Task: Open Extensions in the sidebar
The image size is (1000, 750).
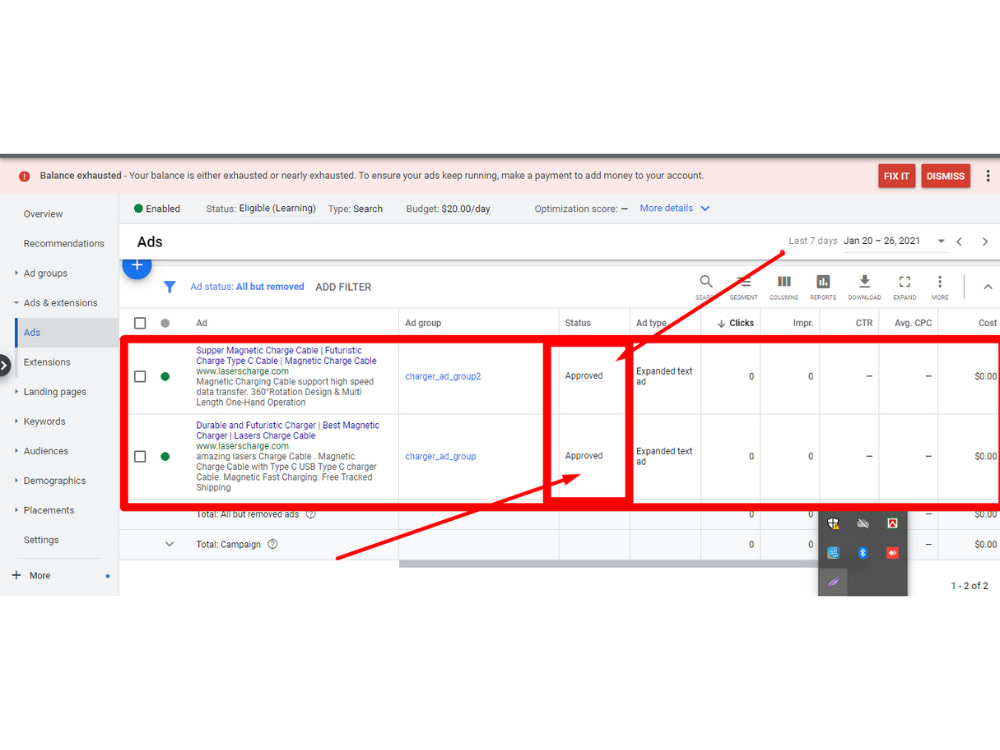Action: [47, 362]
